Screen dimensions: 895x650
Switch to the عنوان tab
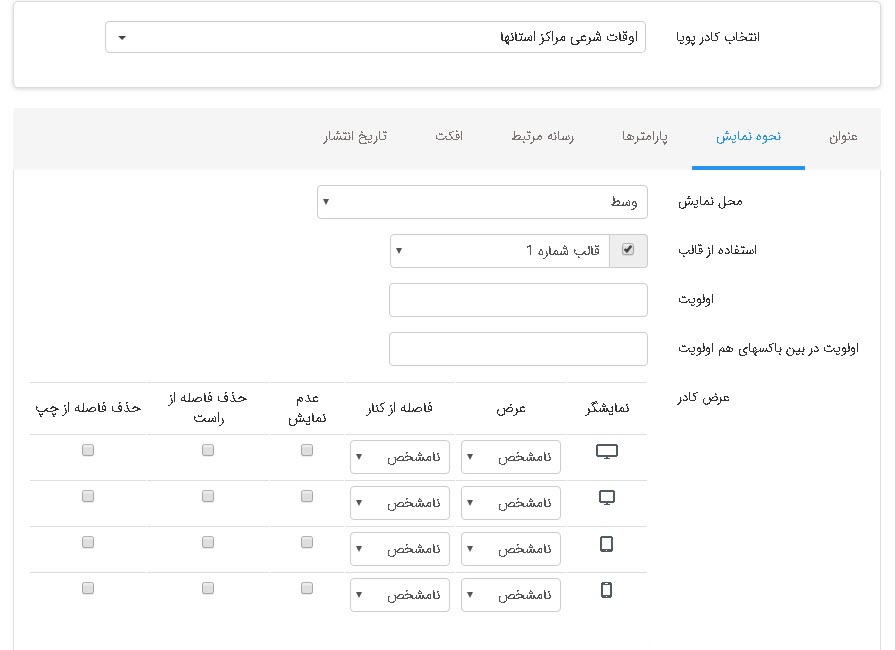click(x=843, y=137)
